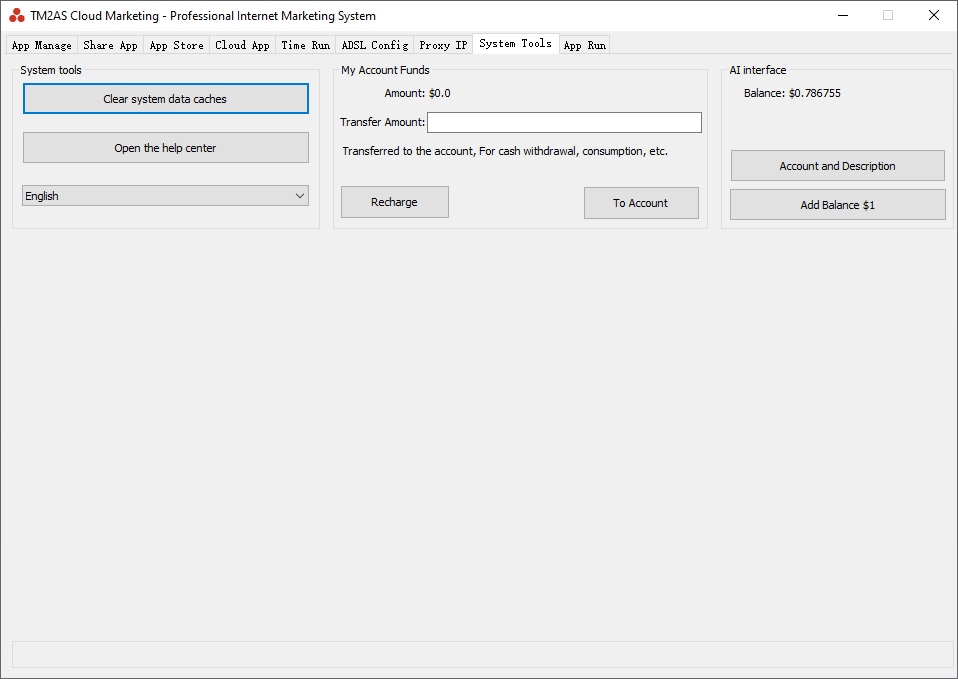The image size is (958, 679).
Task: Open Account and Description
Action: [837, 166]
